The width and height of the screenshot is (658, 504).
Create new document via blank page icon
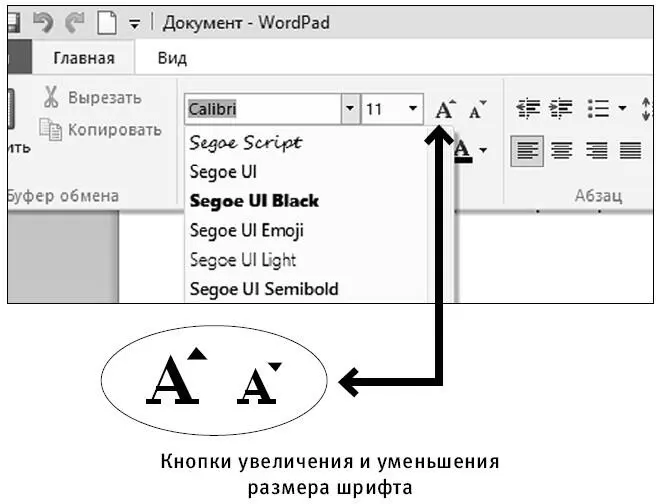point(107,22)
